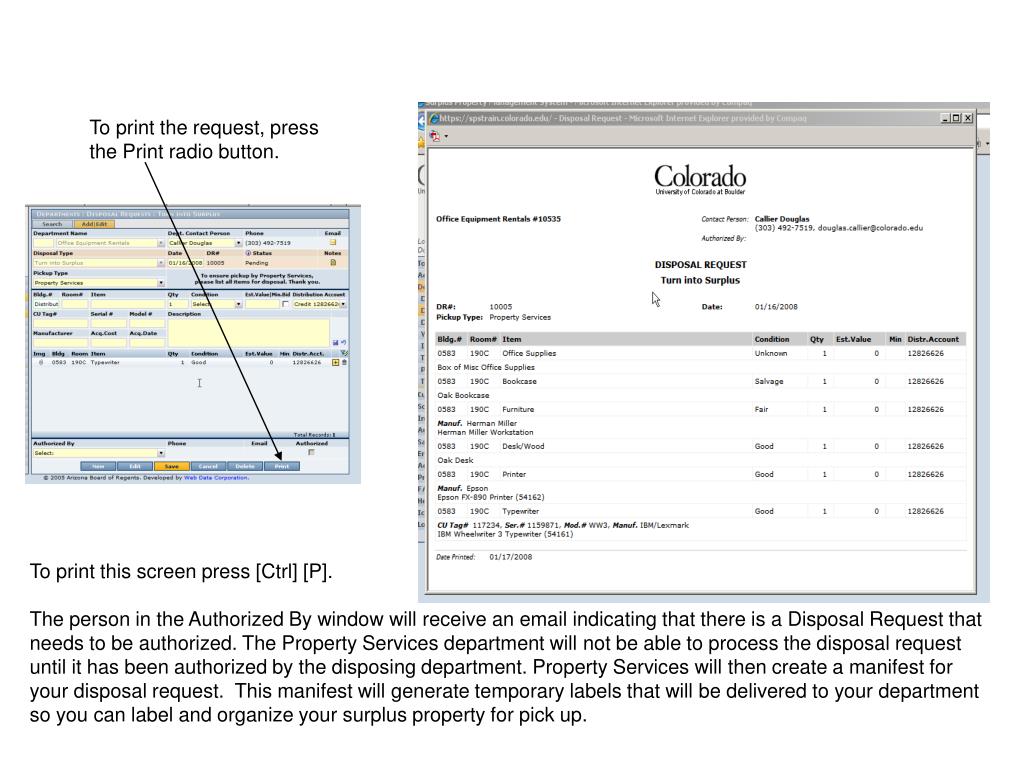
Task: Click the New button
Action: coord(98,466)
